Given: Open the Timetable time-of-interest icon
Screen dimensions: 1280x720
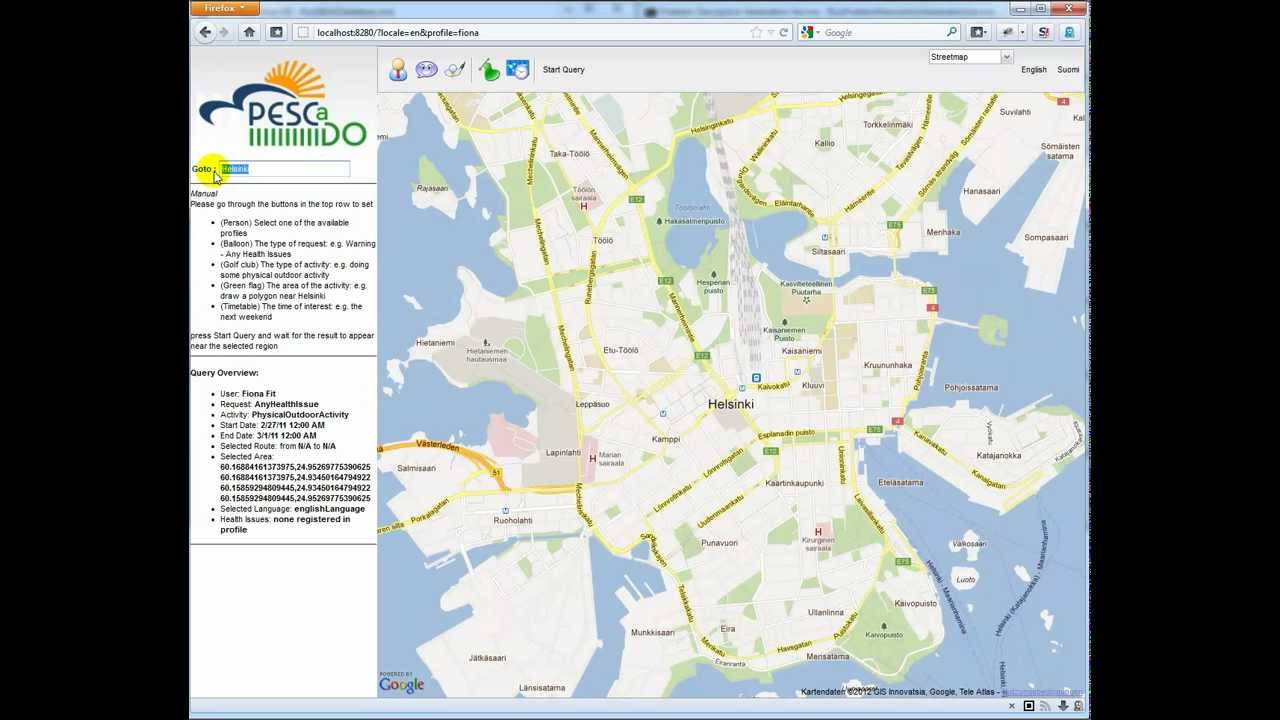Looking at the screenshot, I should (517, 69).
